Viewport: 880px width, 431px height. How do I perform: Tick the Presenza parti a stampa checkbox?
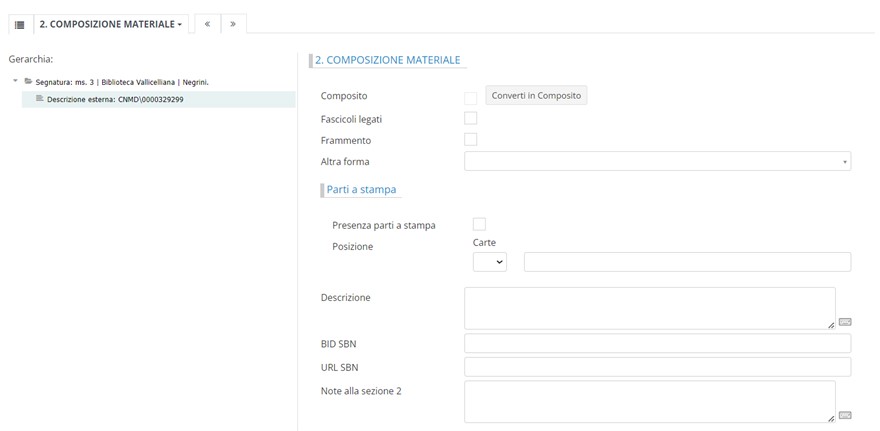pyautogui.click(x=479, y=224)
